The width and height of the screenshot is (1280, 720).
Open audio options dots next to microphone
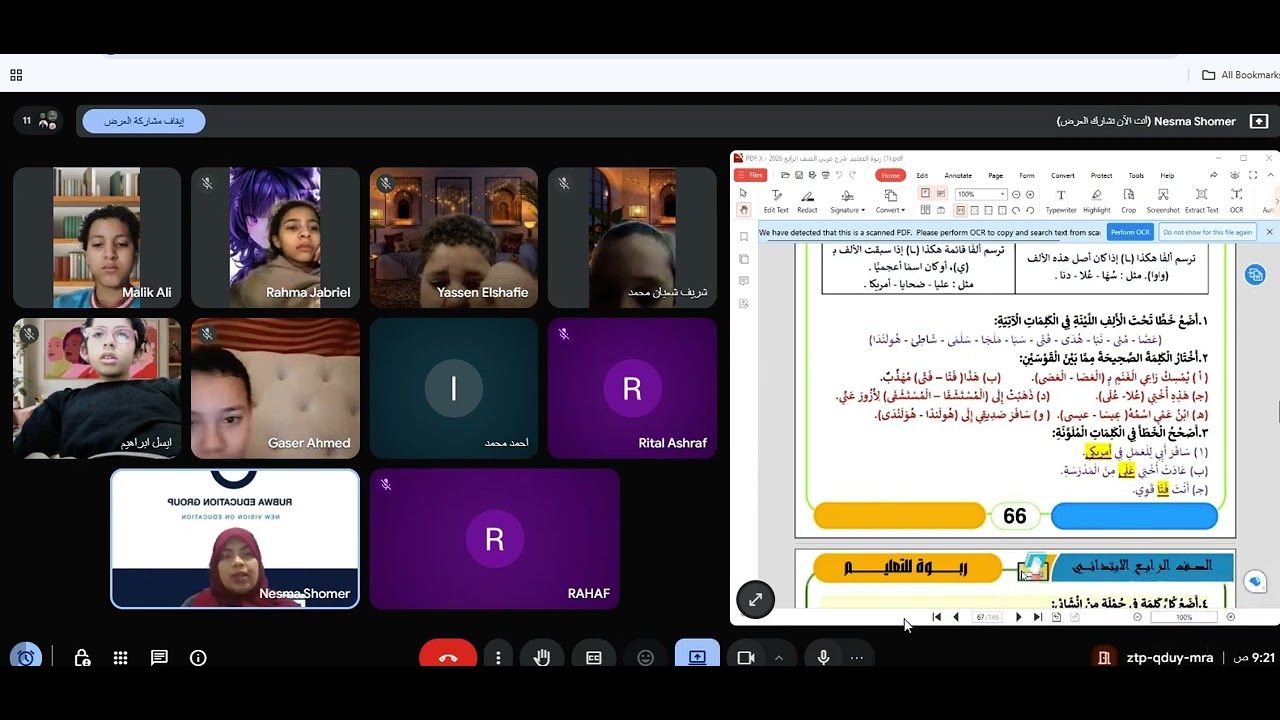[856, 657]
